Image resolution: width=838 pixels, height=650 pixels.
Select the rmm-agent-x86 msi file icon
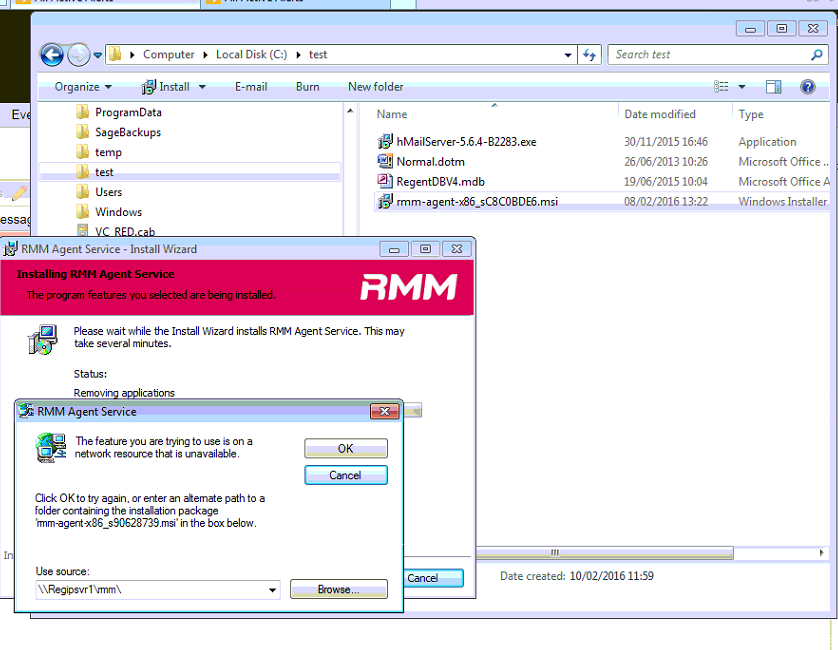pyautogui.click(x=385, y=202)
